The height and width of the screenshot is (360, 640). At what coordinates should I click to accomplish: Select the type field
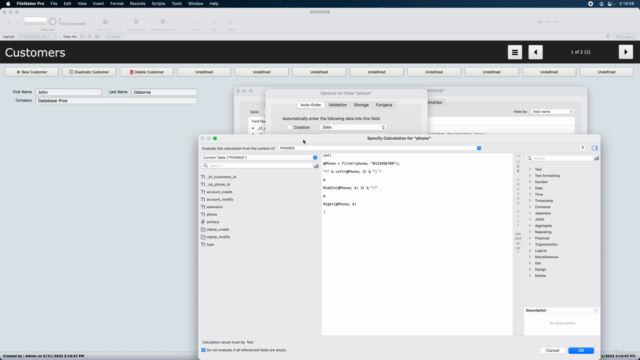pyautogui.click(x=210, y=244)
